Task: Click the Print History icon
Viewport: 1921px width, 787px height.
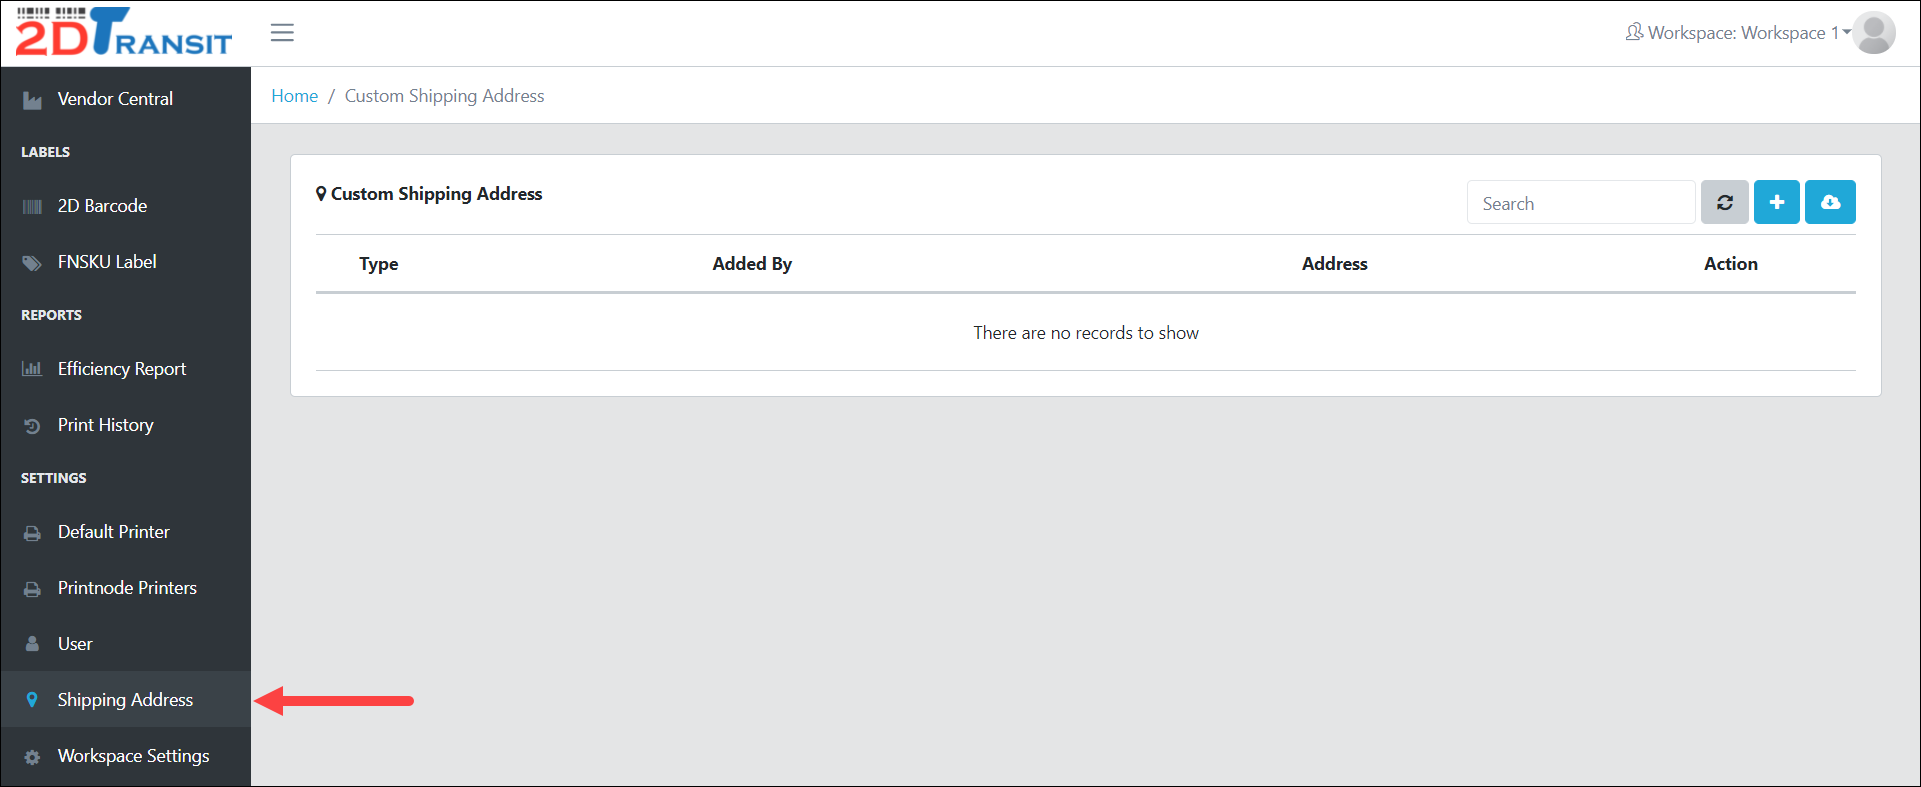Action: 32,426
